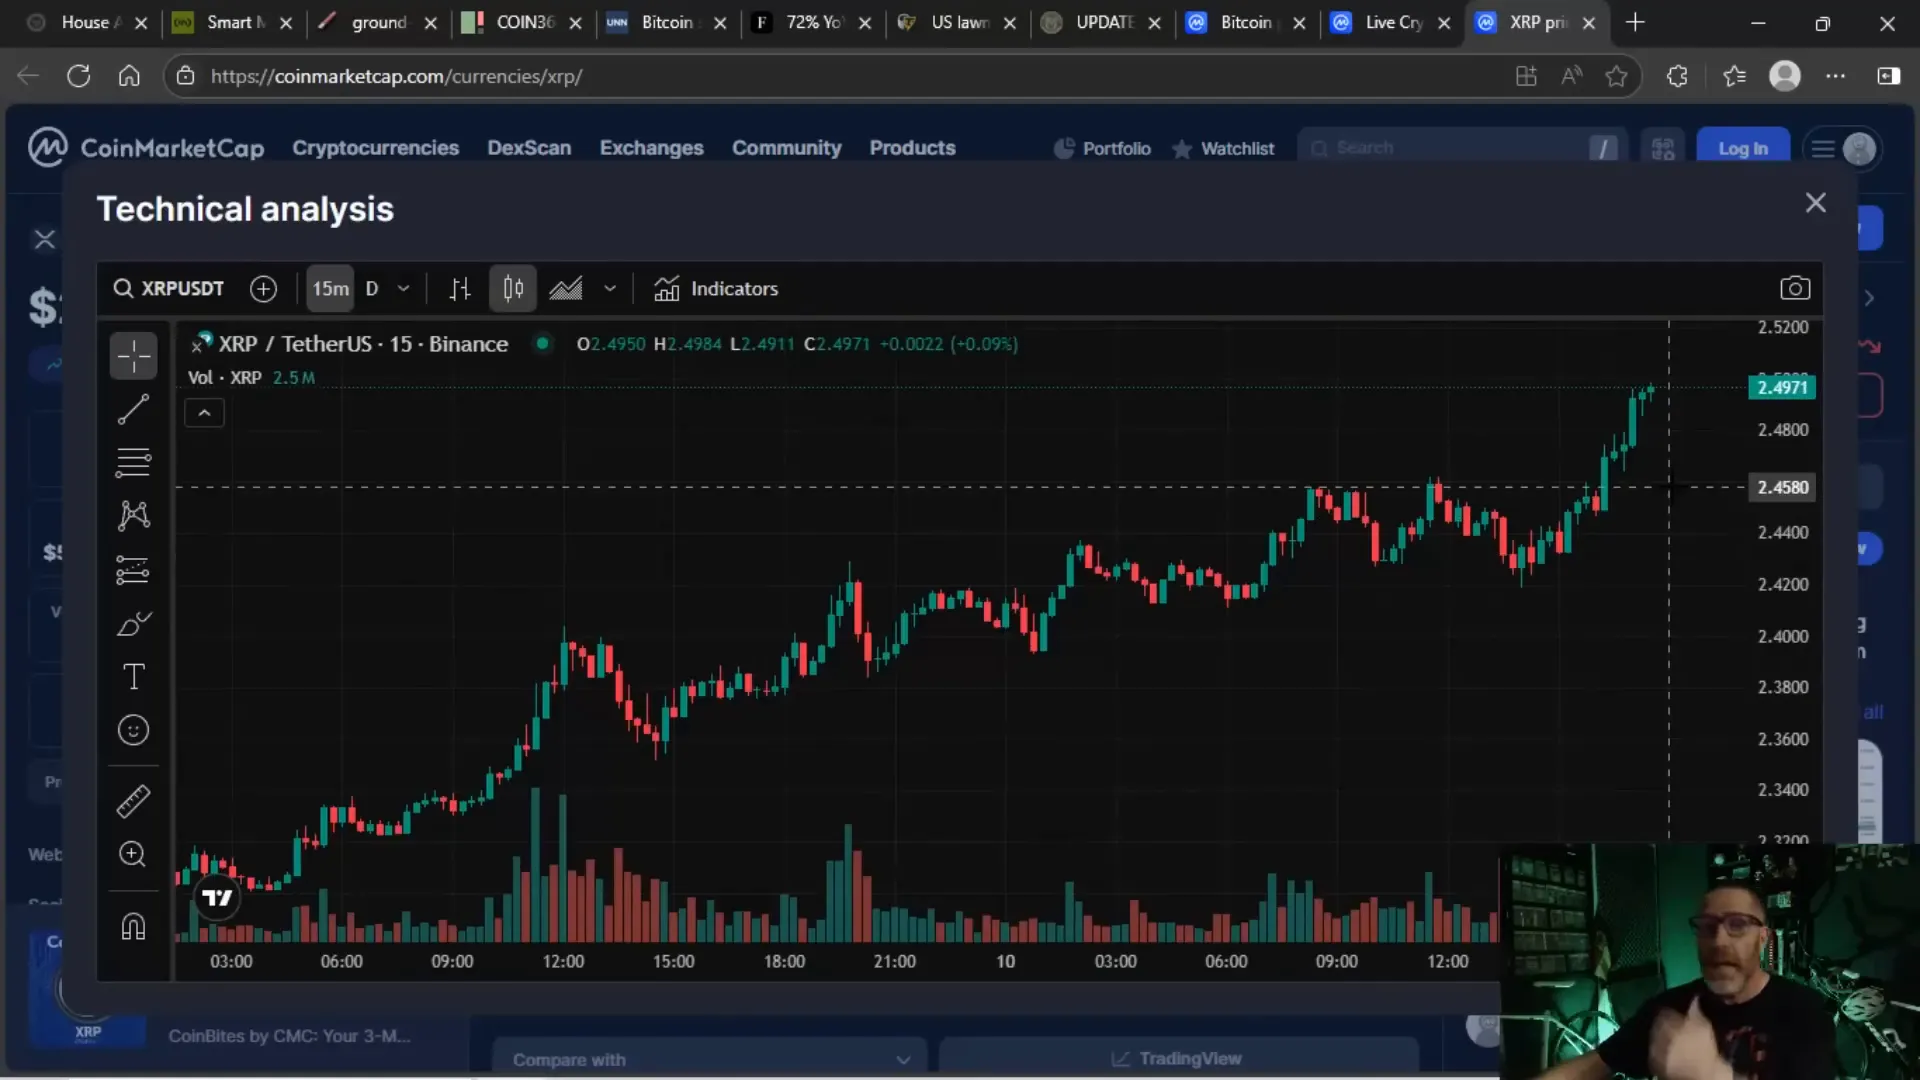Select the Text annotation tool
1920x1080 pixels.
pos(133,677)
